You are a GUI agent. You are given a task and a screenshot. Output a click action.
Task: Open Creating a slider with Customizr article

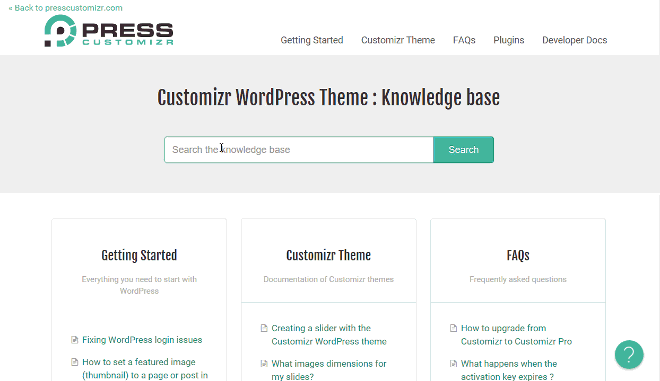[329, 335]
